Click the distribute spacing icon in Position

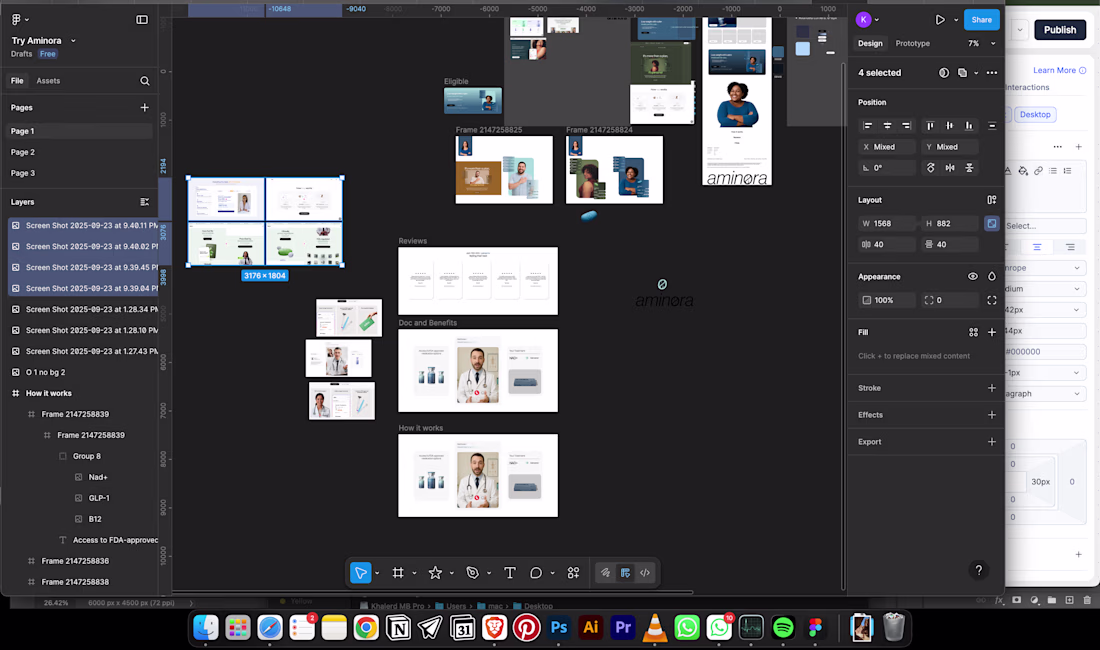(992, 126)
